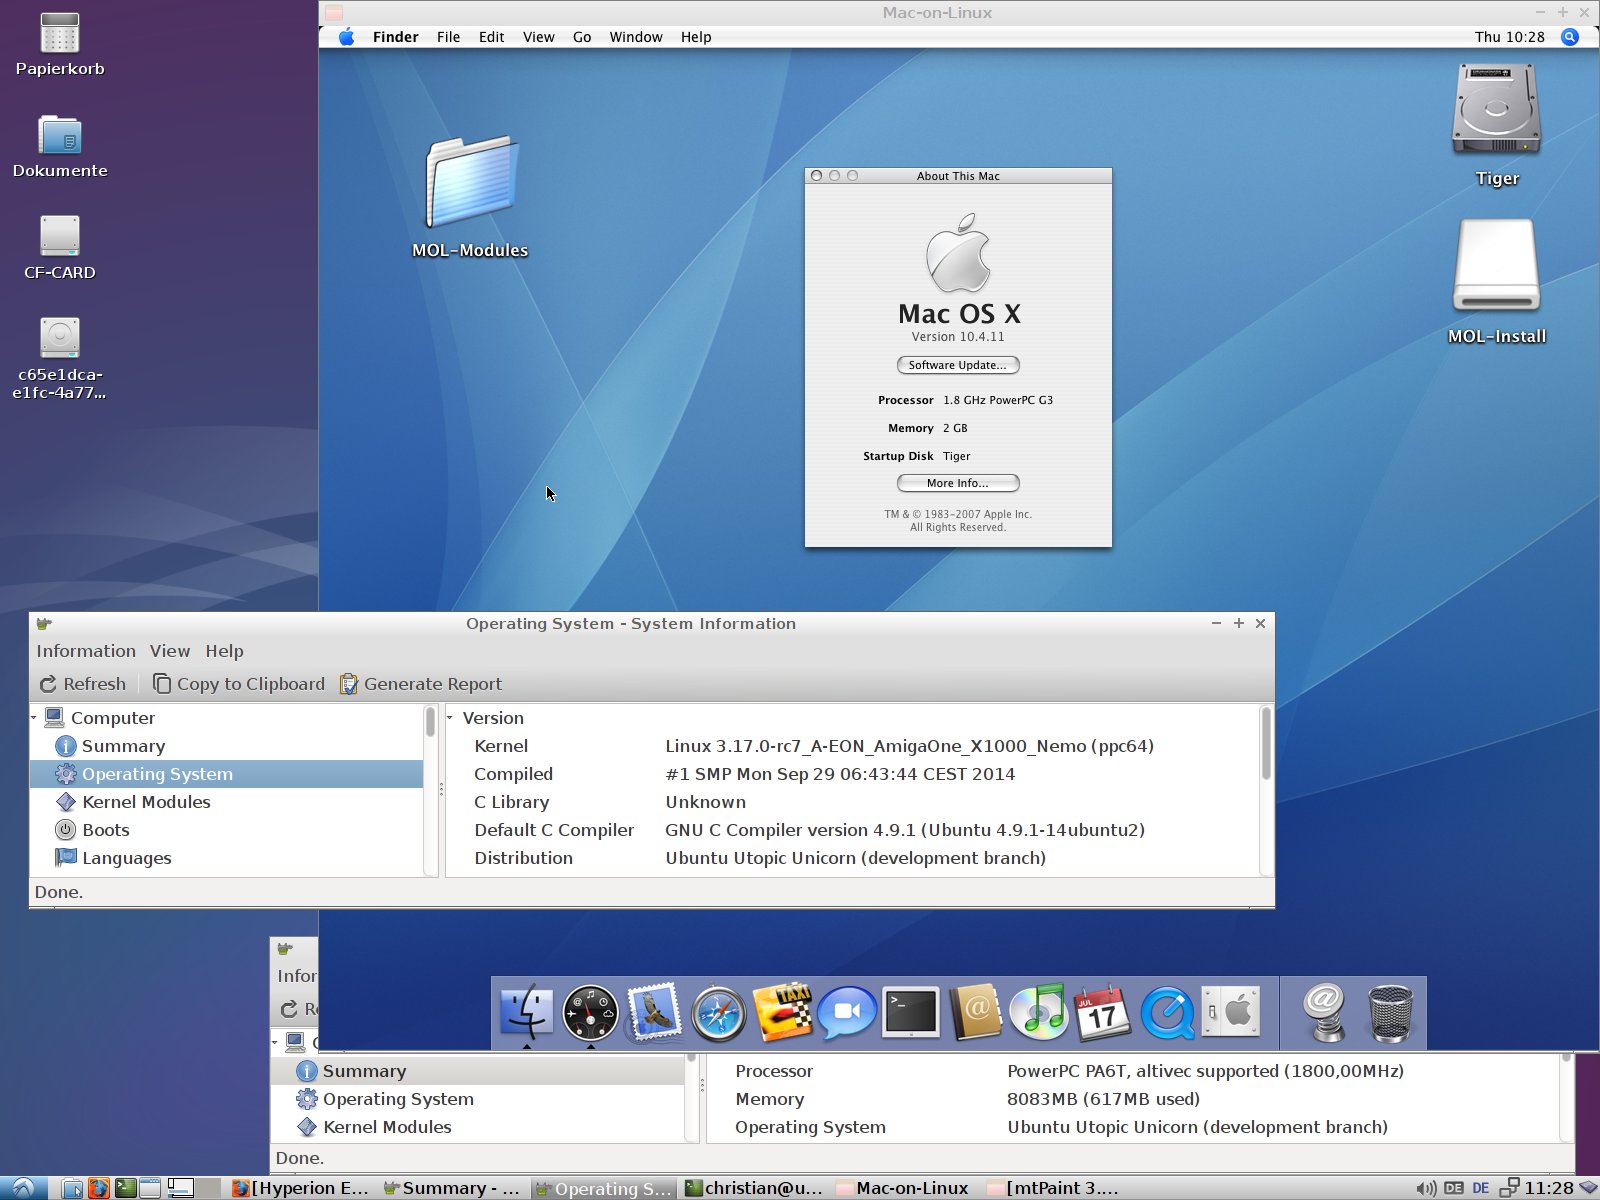Click the Spotlight search icon
1600x1200 pixels.
1570,37
